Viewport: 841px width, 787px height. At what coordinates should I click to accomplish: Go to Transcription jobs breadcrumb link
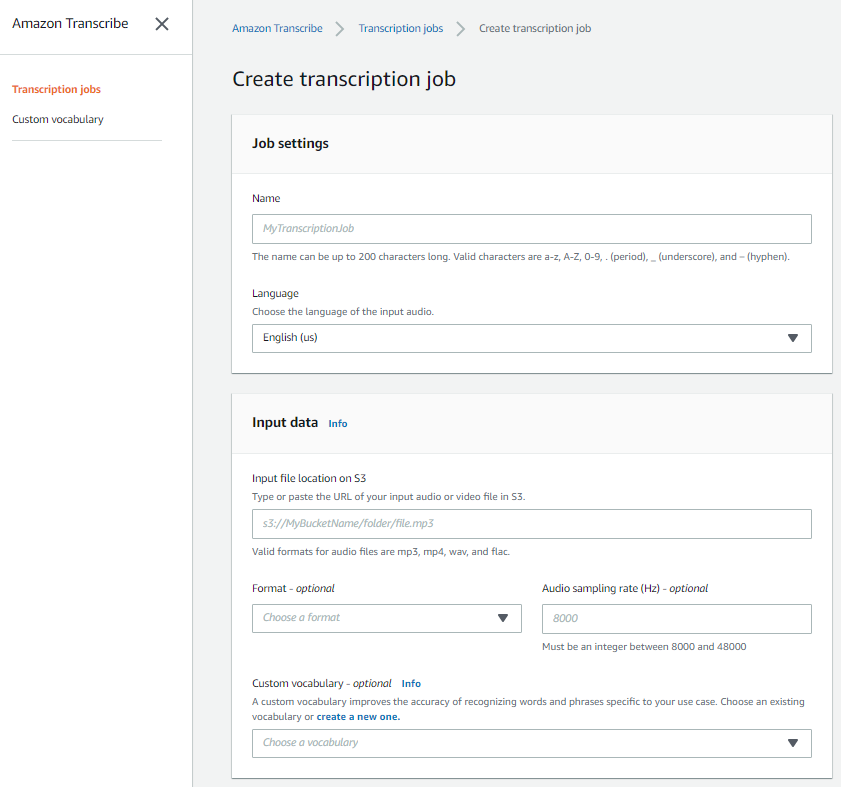click(x=401, y=28)
